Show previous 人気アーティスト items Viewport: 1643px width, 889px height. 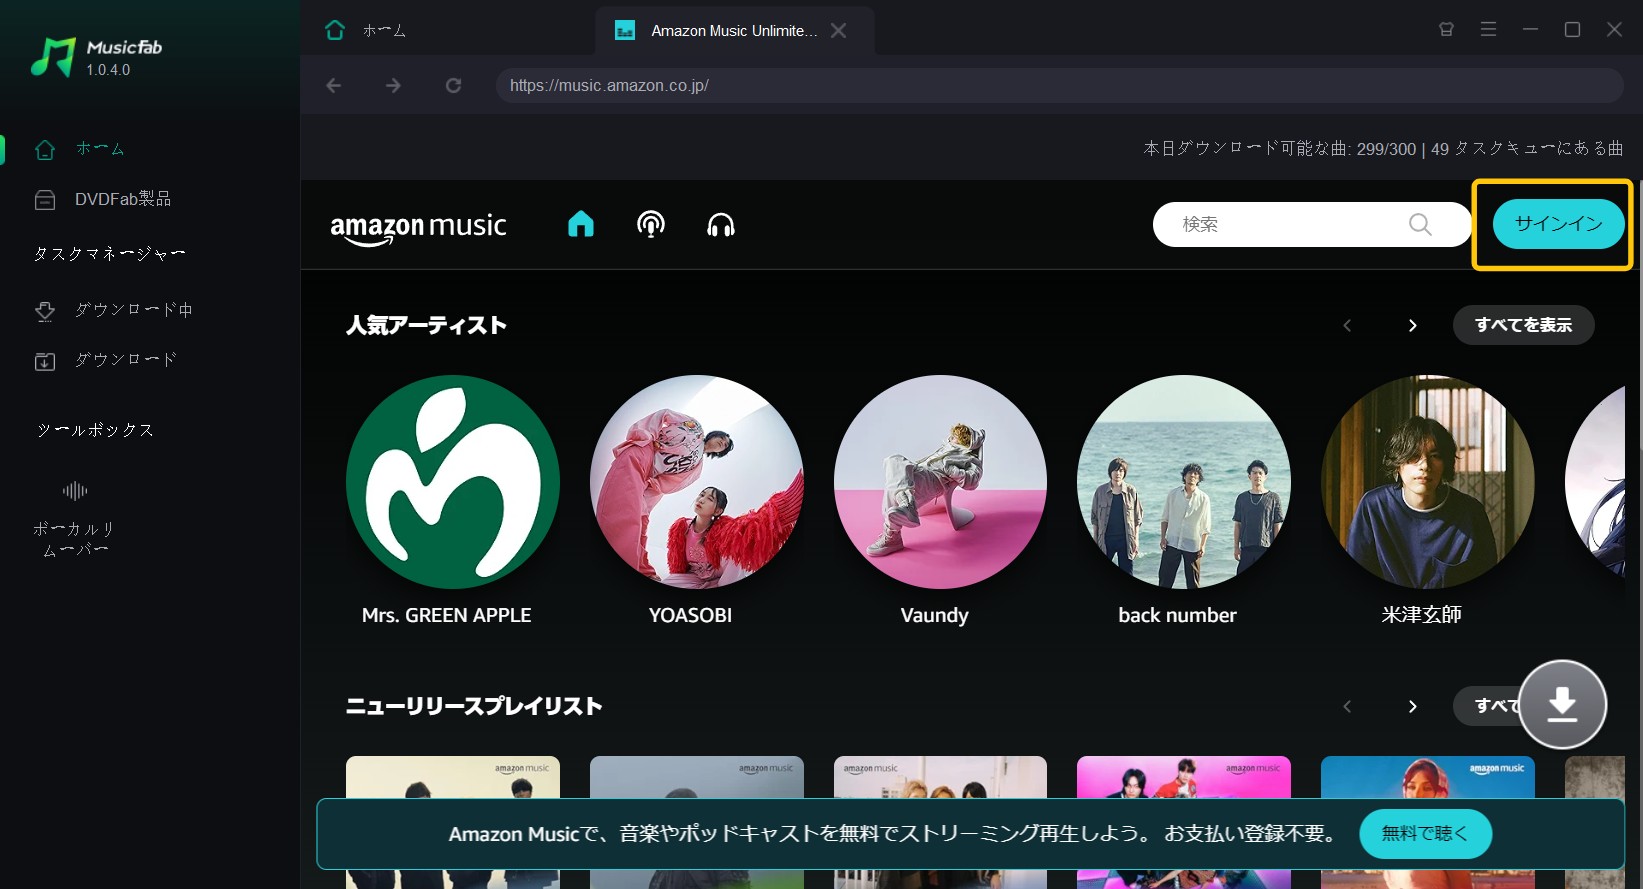[1348, 325]
